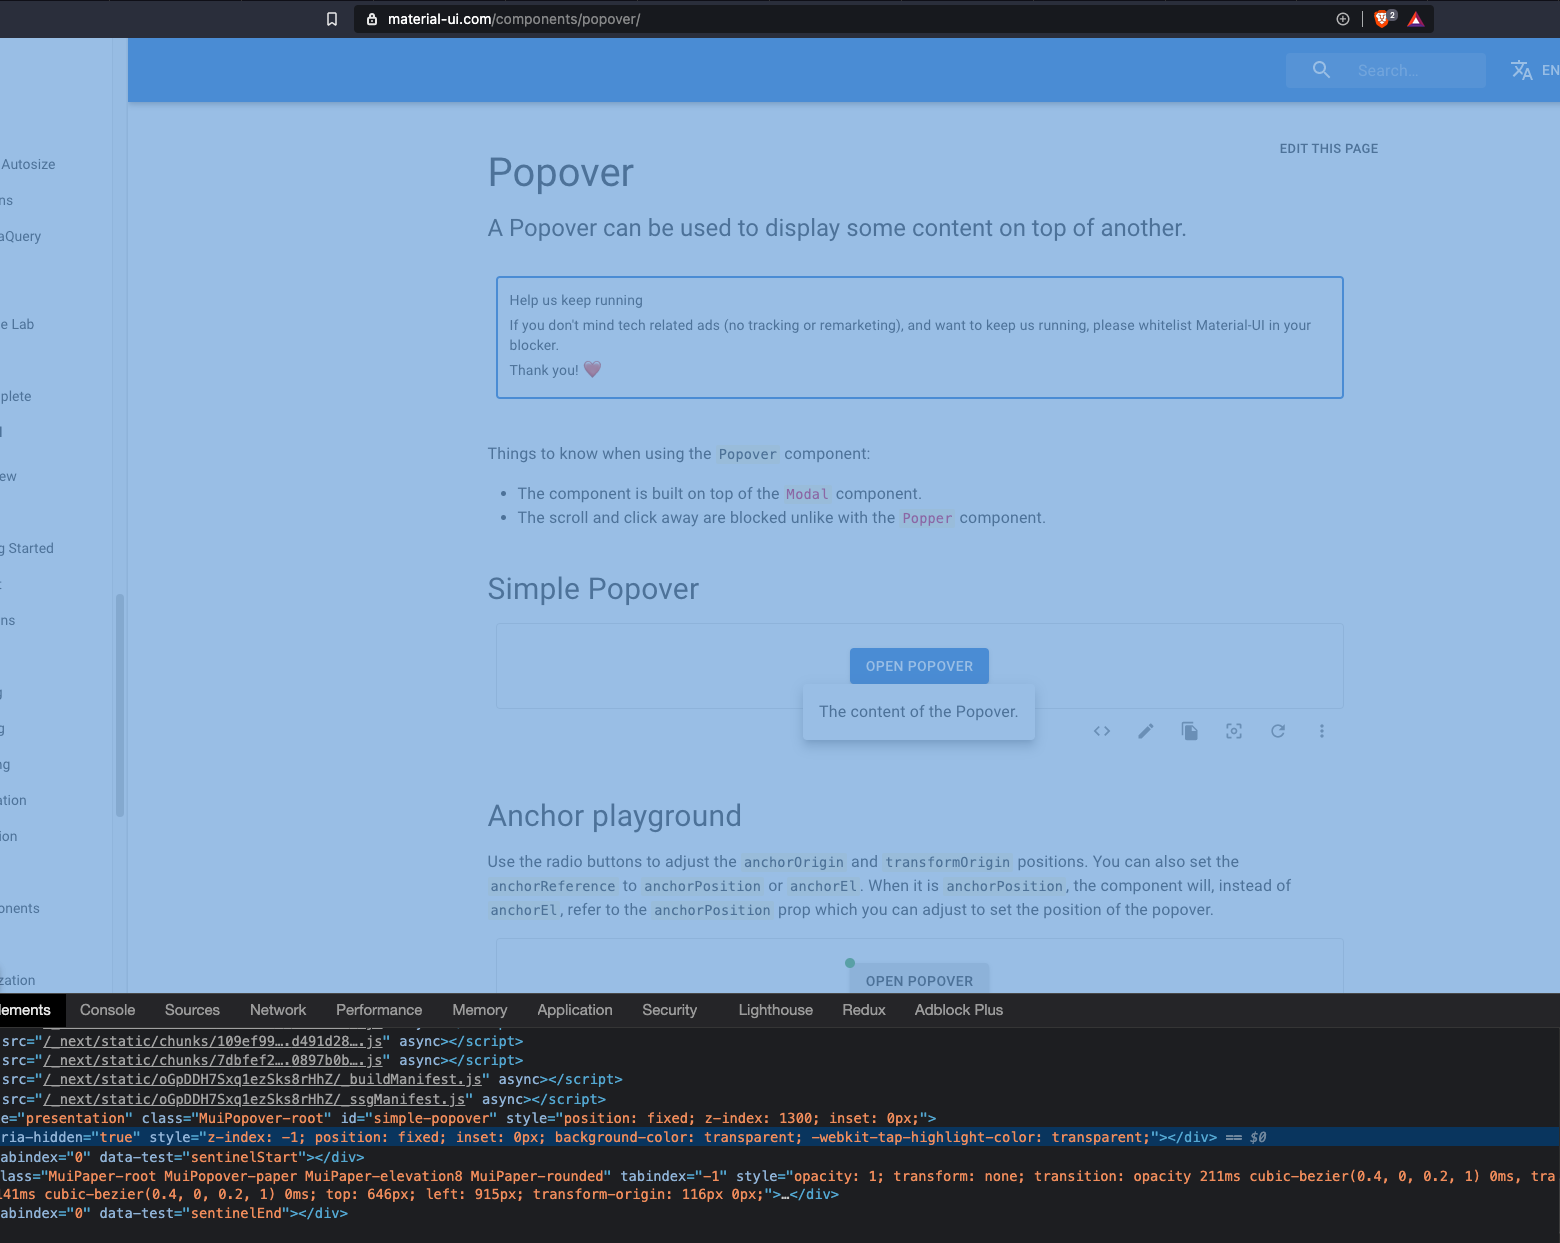Viewport: 1560px width, 1243px height.
Task: Click the bookmark icon in the address bar
Action: click(332, 18)
